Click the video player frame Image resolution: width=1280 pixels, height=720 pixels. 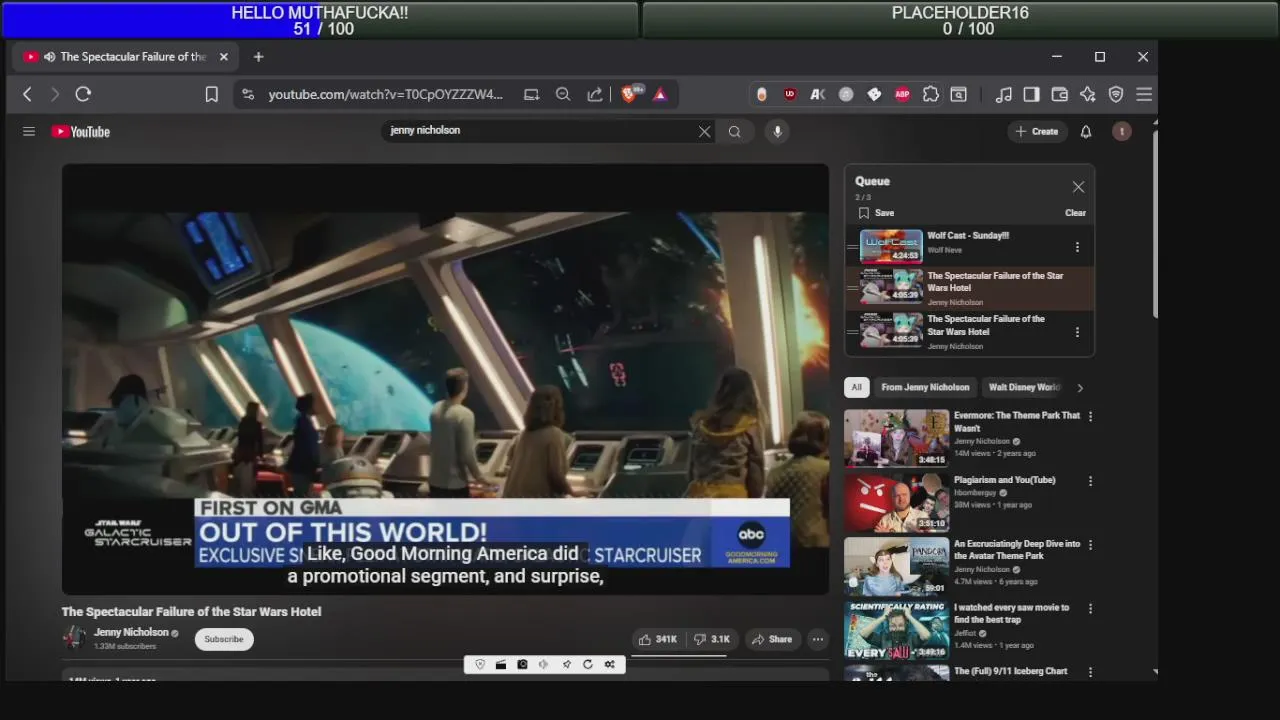point(445,380)
